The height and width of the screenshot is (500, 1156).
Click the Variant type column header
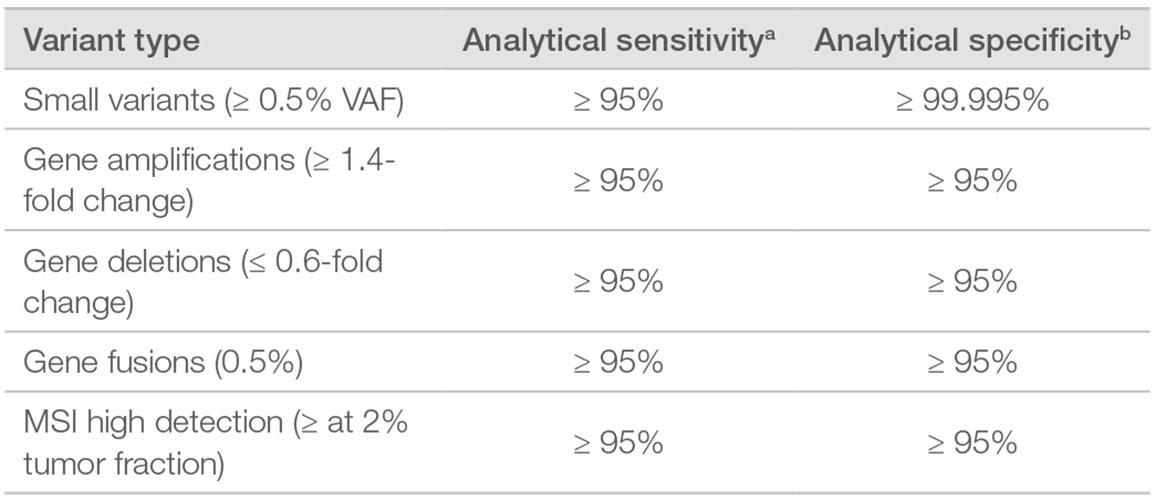coord(111,42)
